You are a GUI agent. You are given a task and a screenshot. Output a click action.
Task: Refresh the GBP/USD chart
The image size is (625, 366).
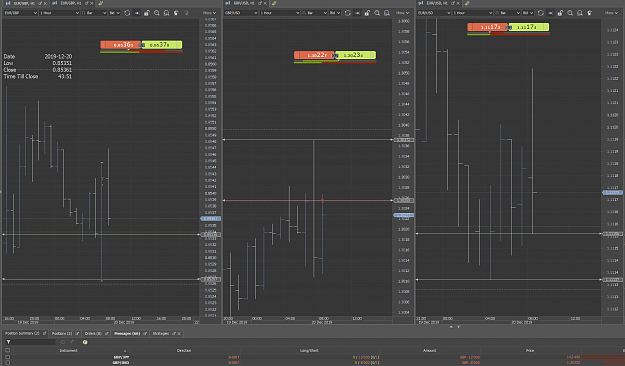click(348, 13)
